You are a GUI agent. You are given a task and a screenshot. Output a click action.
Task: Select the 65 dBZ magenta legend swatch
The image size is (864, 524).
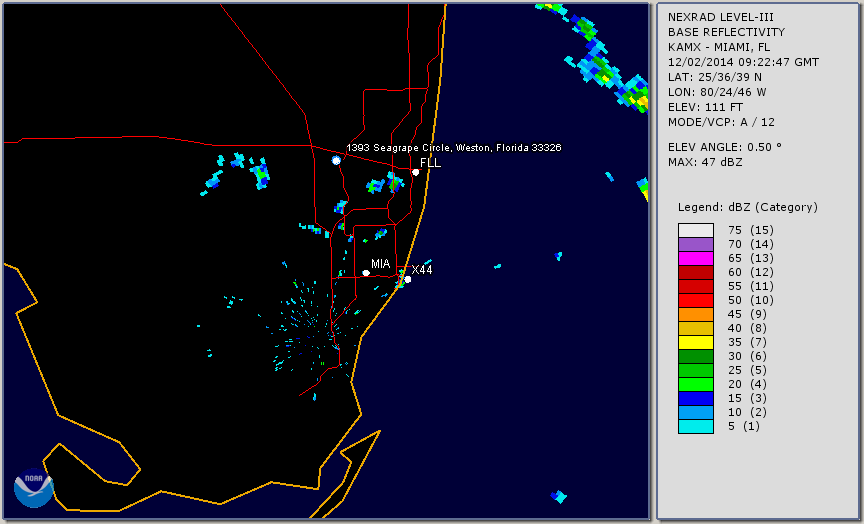(x=696, y=258)
